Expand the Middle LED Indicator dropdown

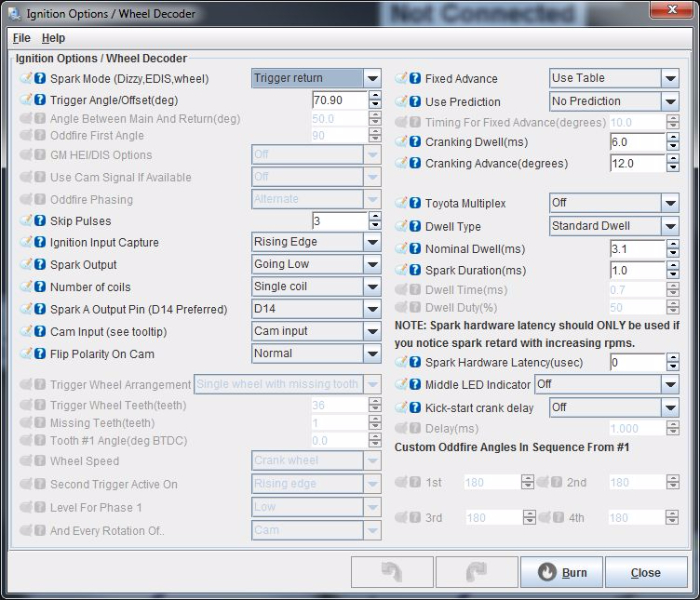point(669,384)
